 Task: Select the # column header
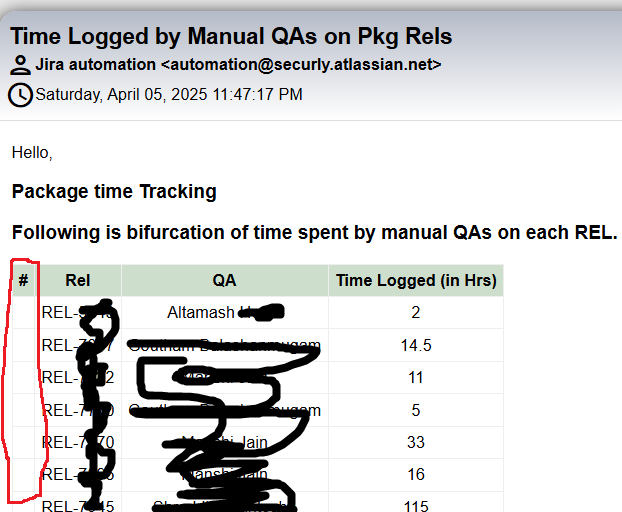pyautogui.click(x=23, y=281)
